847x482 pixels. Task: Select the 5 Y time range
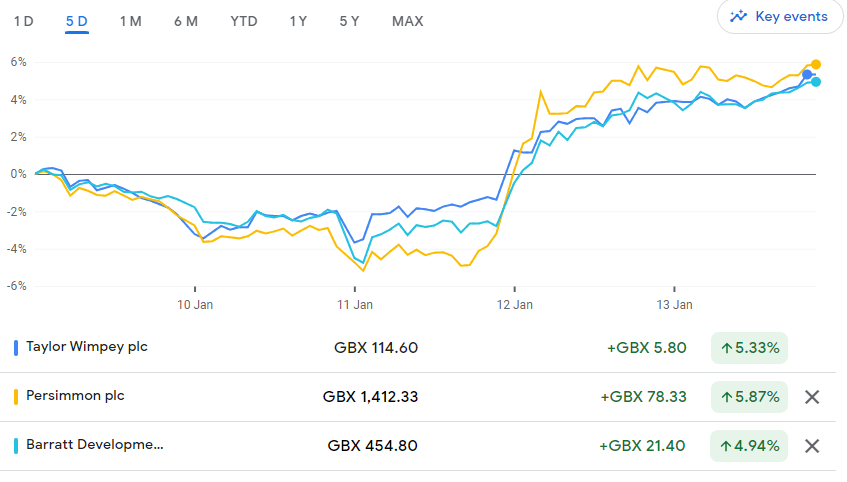coord(349,21)
